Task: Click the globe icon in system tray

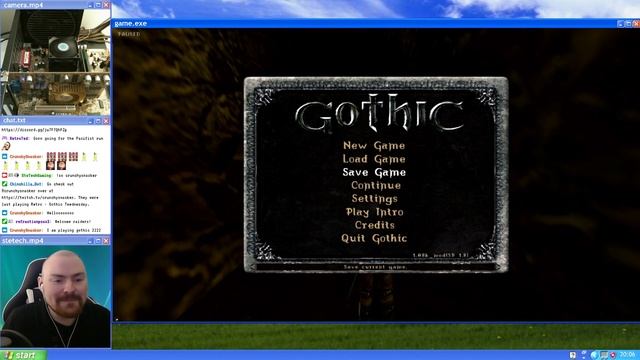Action: [x=594, y=355]
